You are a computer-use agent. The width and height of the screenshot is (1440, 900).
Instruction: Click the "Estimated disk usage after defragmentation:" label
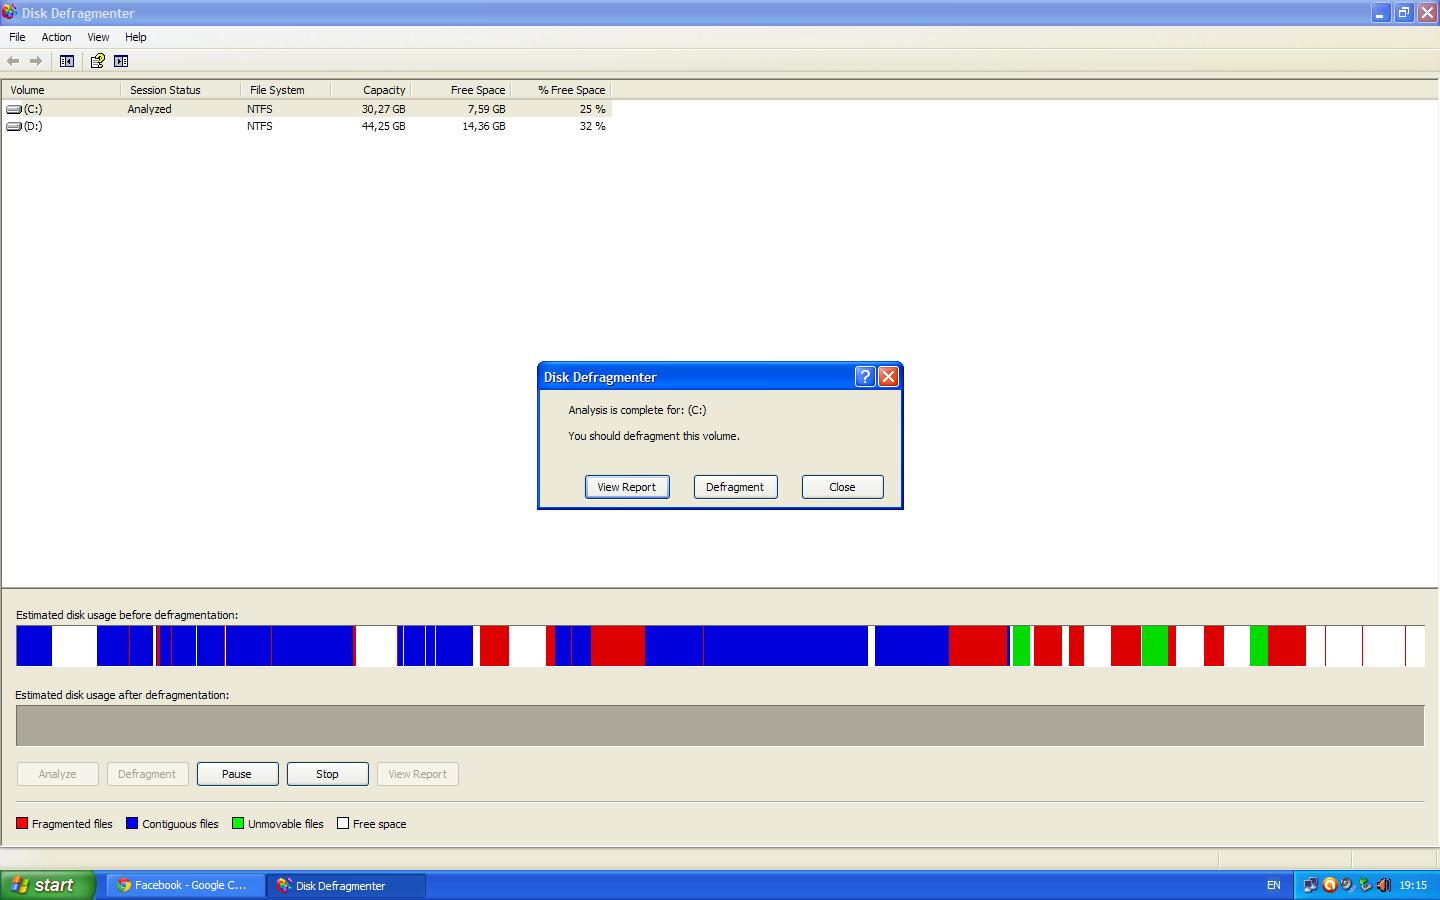coord(122,695)
